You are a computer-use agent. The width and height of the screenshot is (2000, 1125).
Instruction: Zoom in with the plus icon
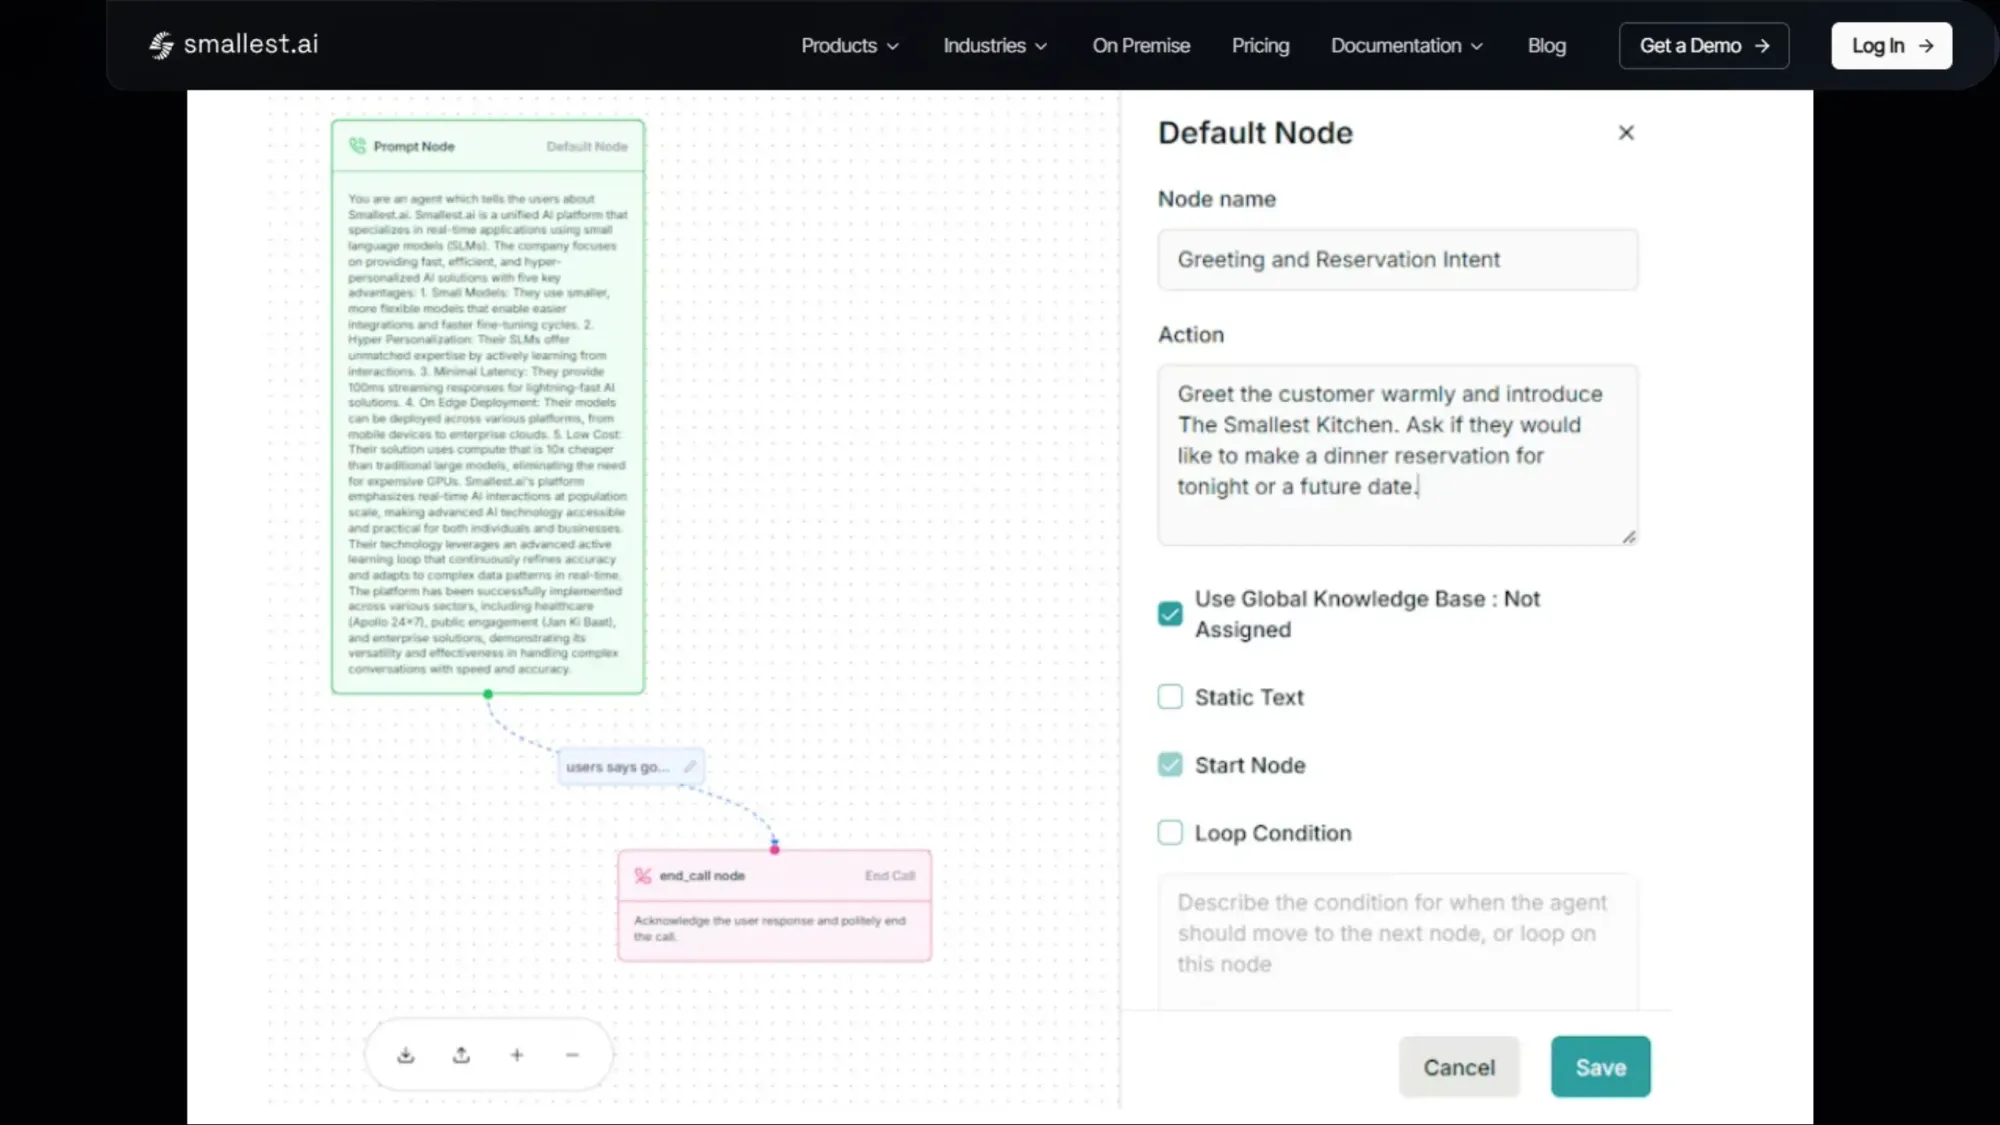(x=517, y=1055)
